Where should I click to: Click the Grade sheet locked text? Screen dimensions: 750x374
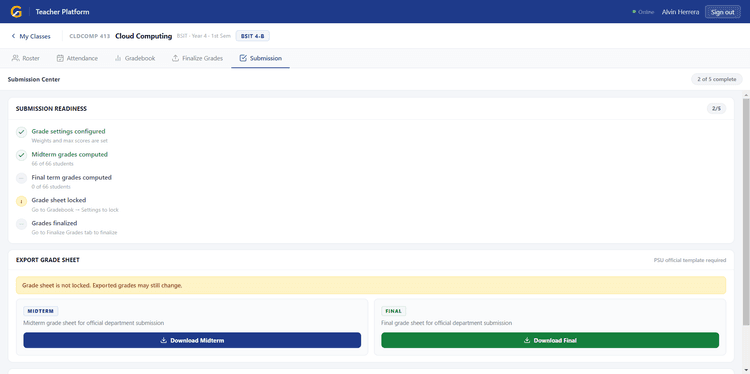[x=59, y=200]
